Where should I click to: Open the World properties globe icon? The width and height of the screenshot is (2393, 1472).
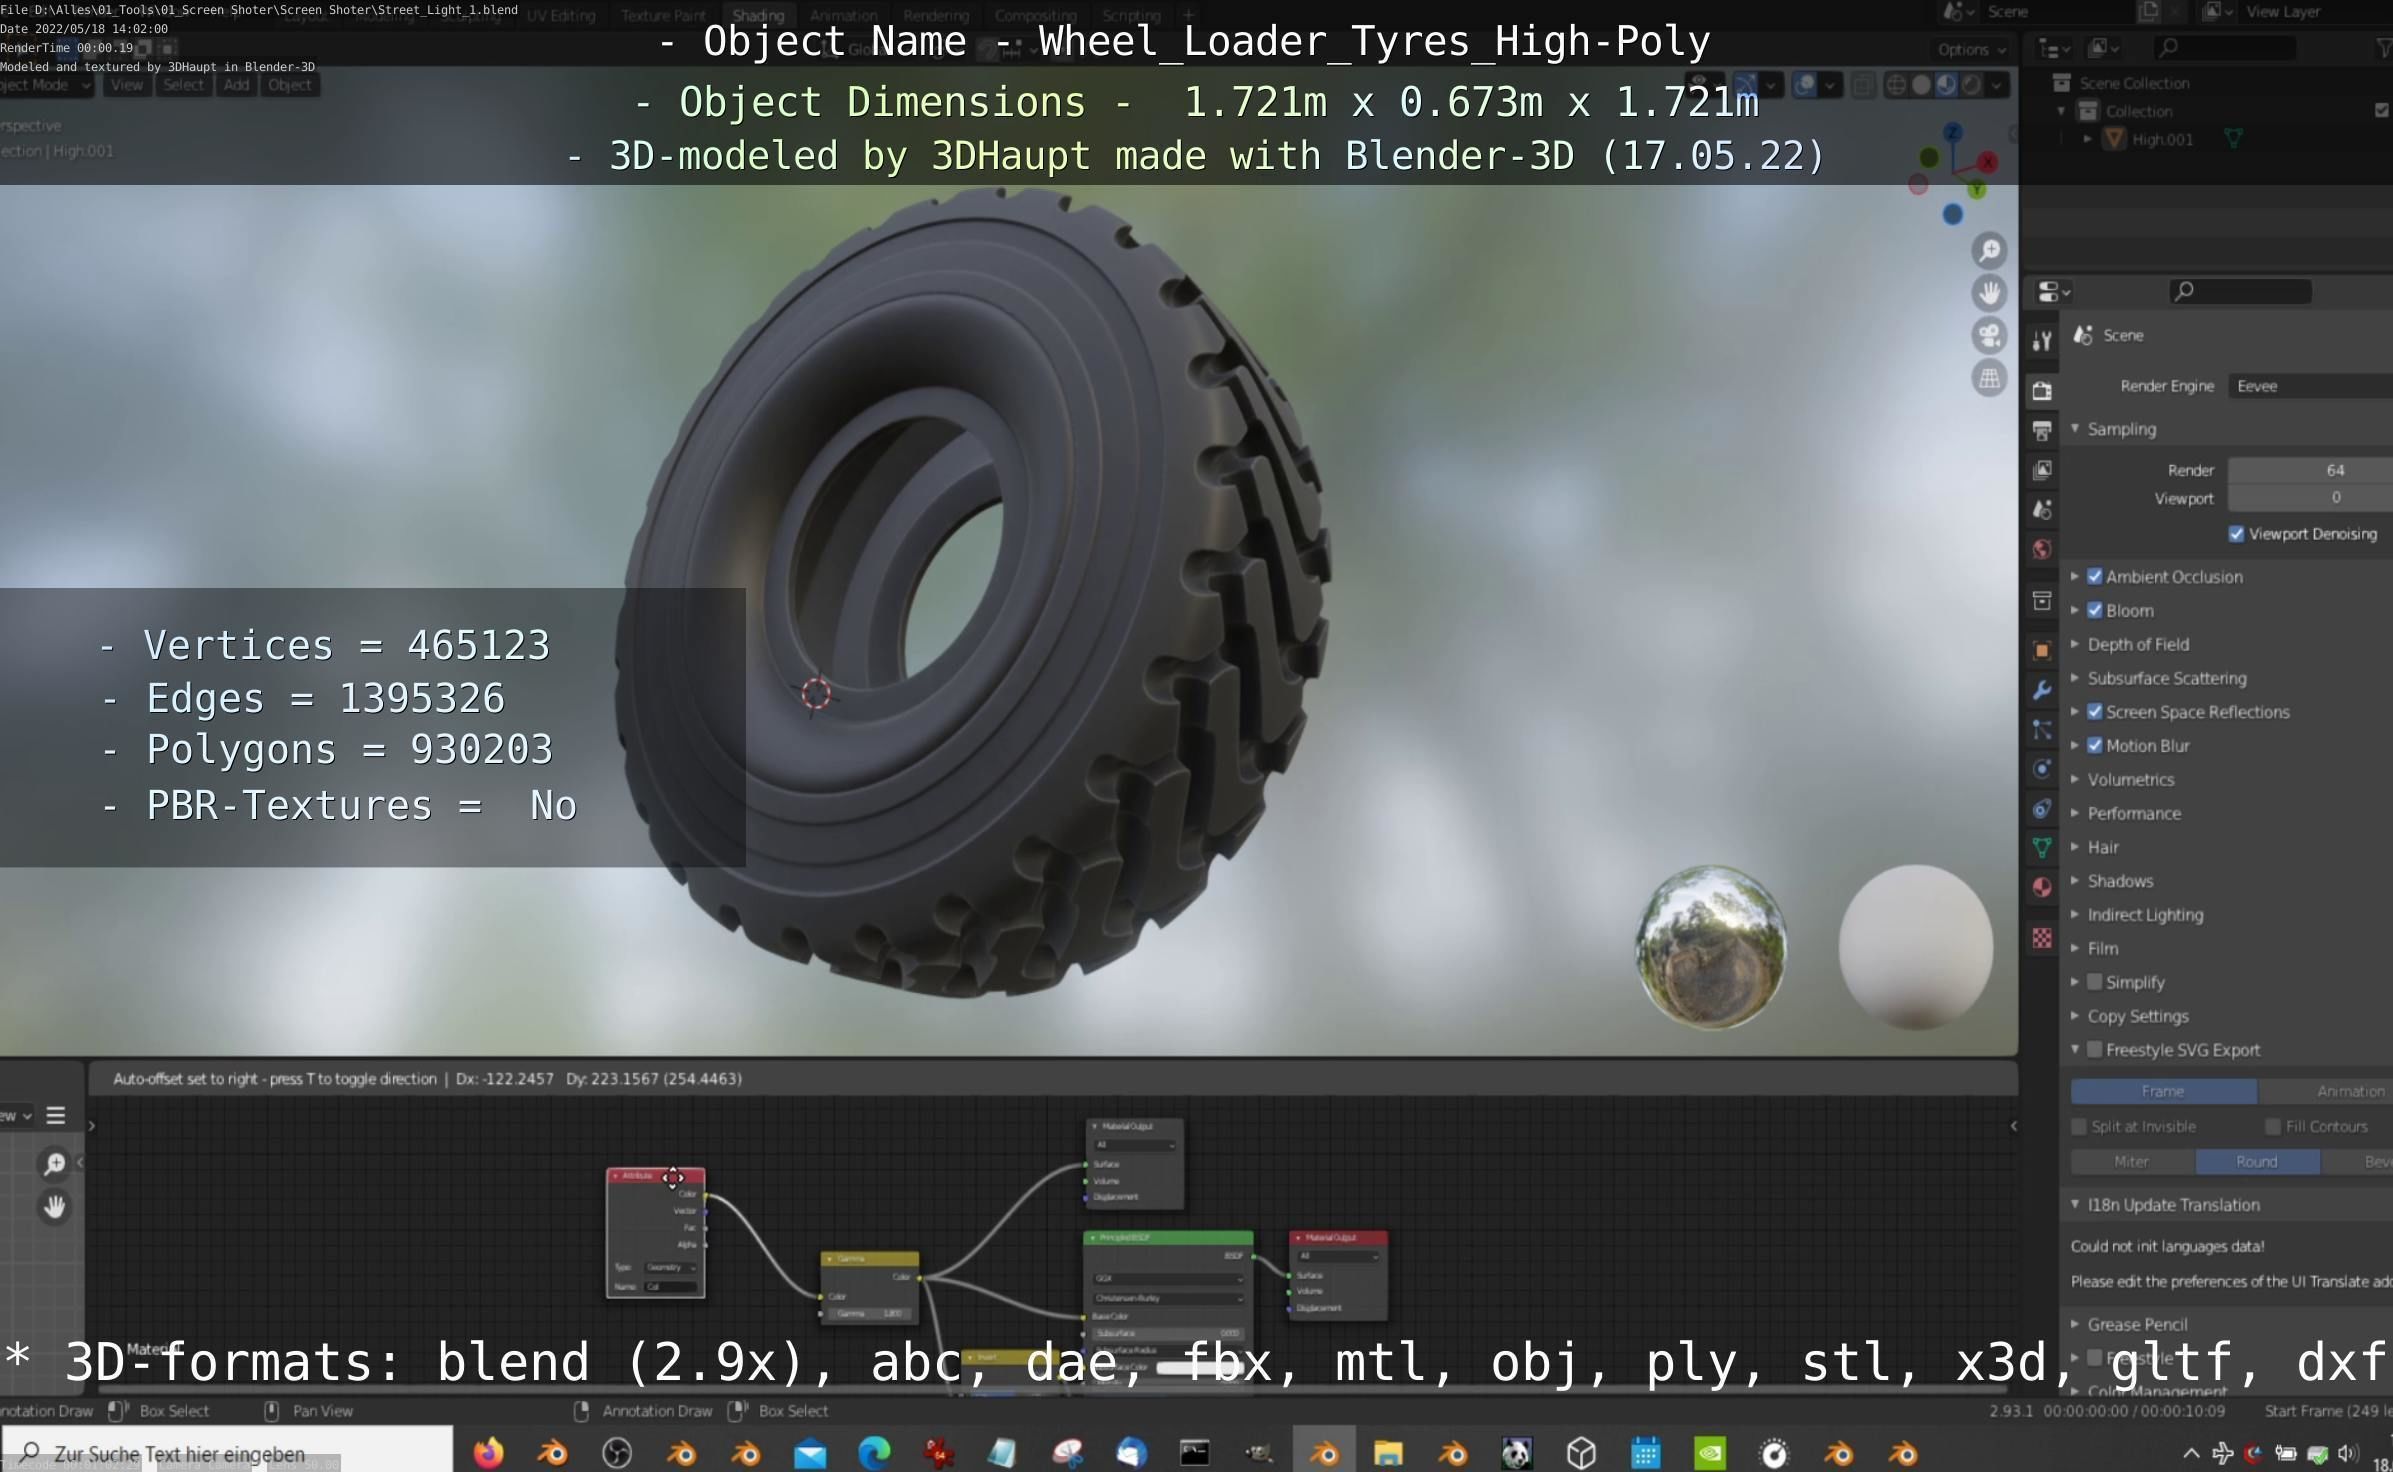[2042, 549]
